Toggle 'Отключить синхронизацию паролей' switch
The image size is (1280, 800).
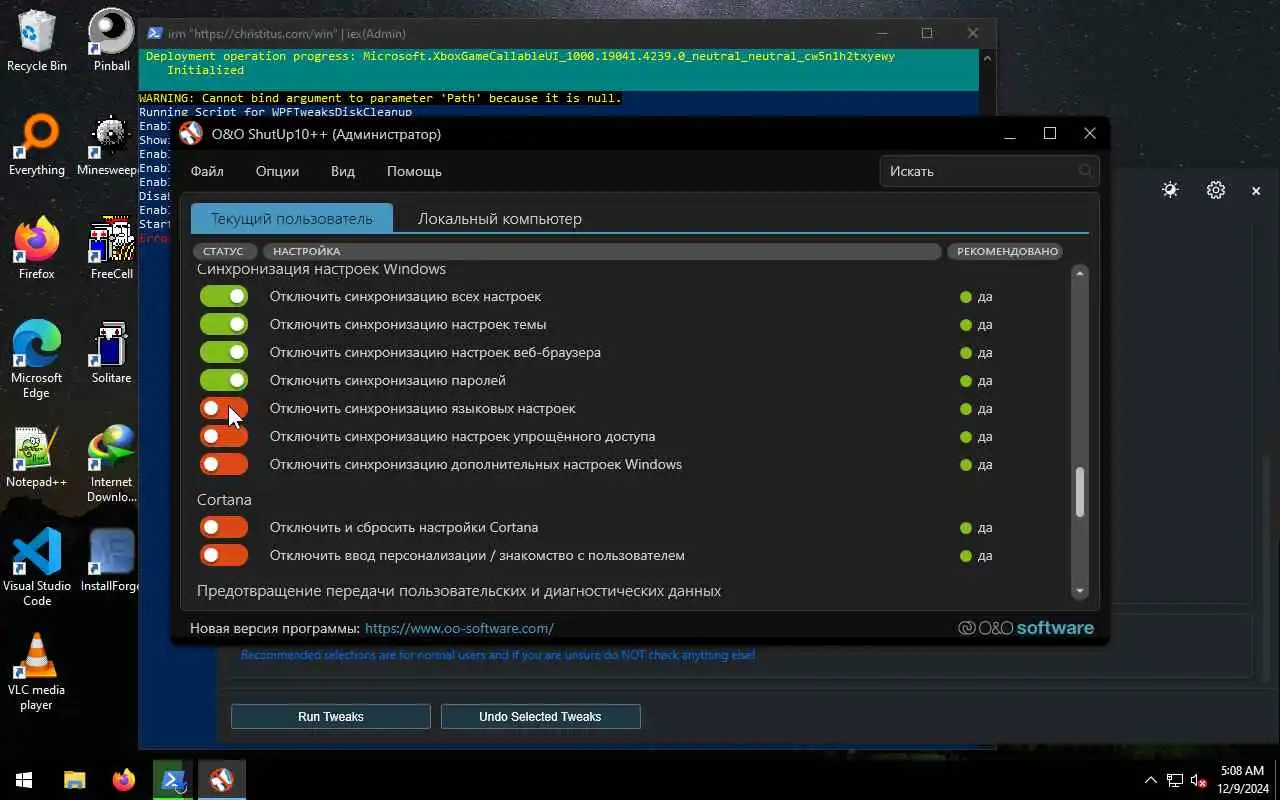point(224,380)
